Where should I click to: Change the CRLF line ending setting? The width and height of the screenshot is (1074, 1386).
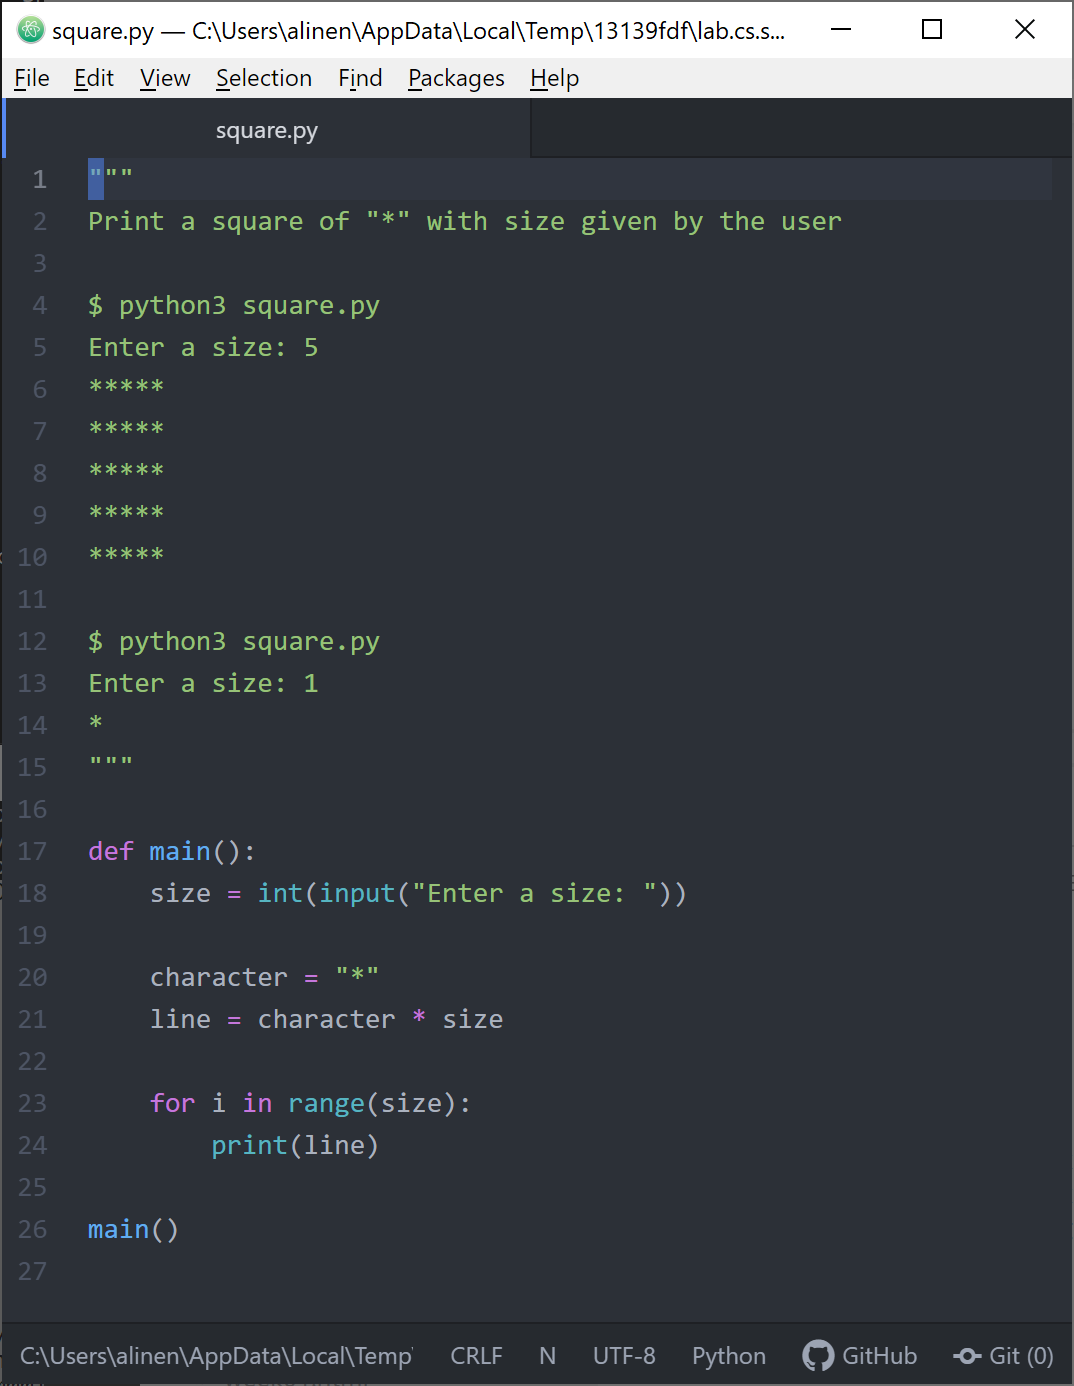[476, 1356]
